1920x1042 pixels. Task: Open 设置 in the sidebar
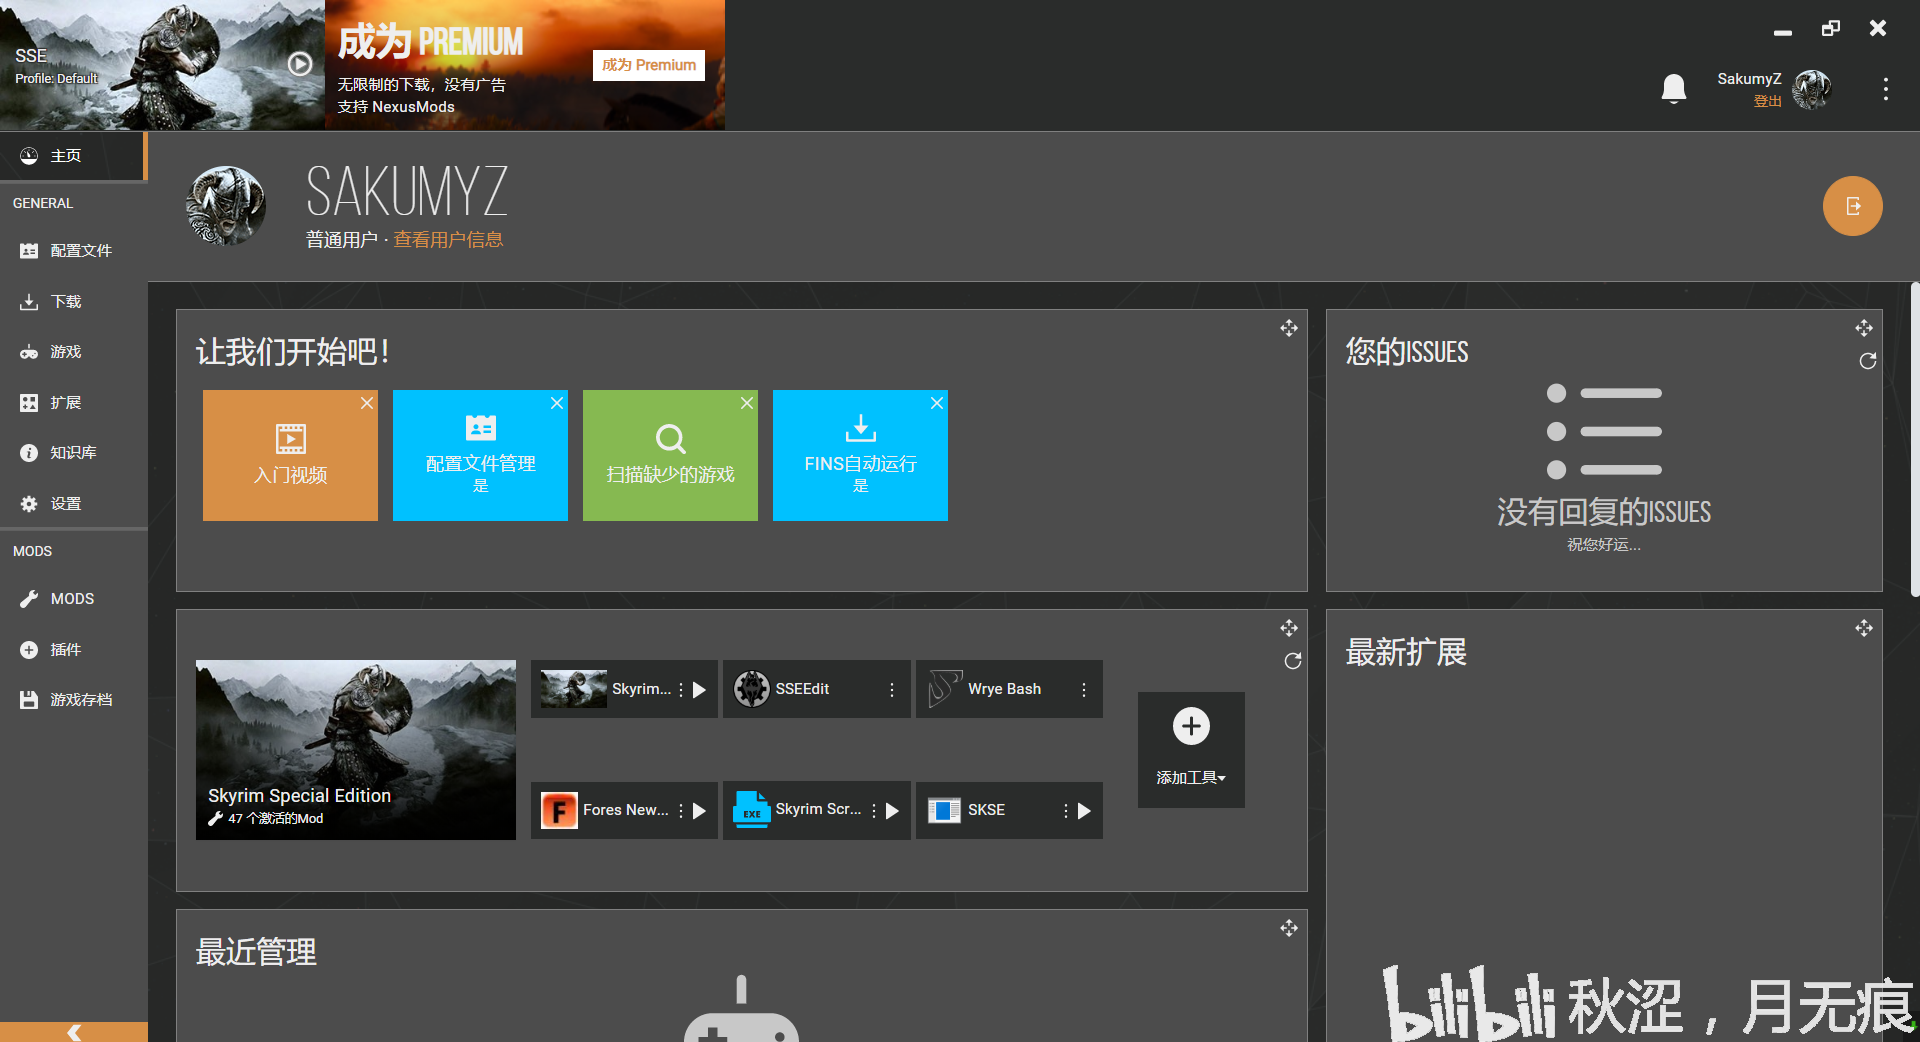coord(73,504)
